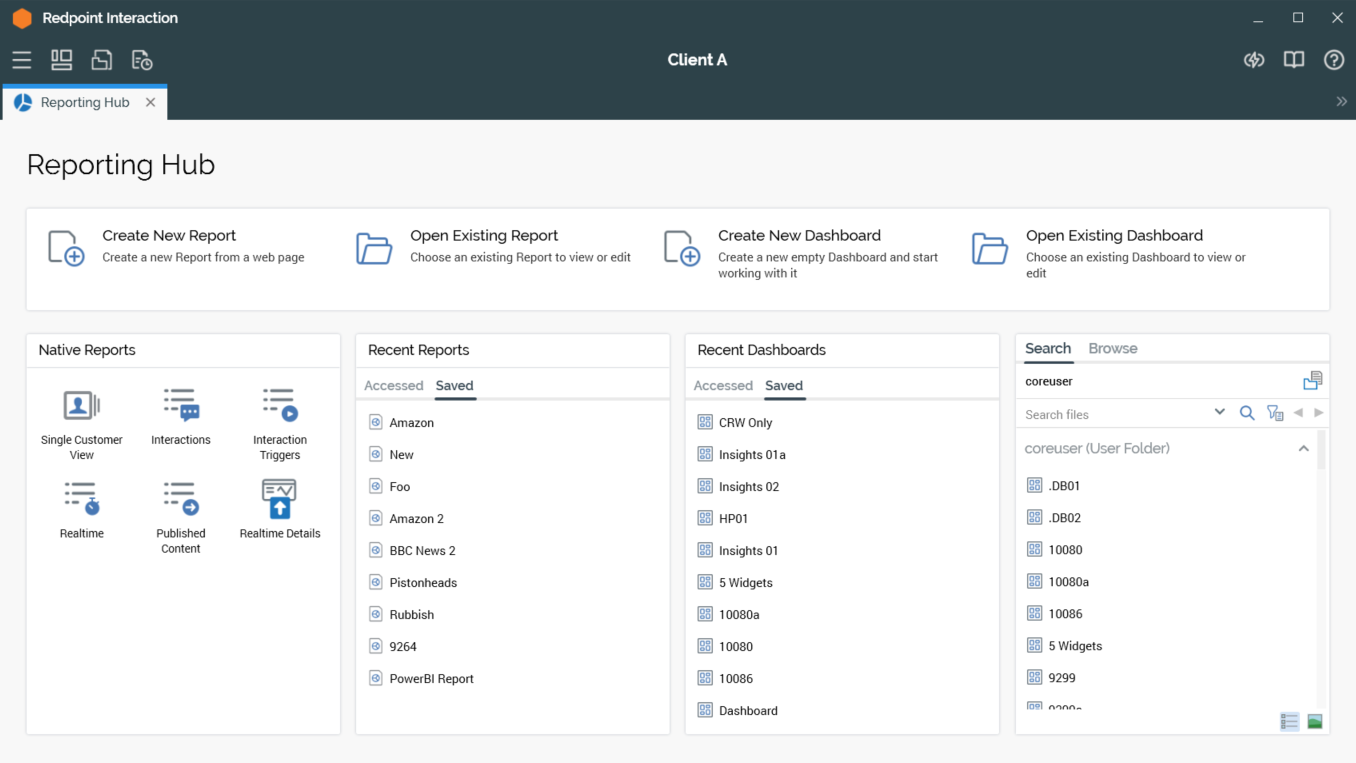The height and width of the screenshot is (763, 1356).
Task: Collapse the coreuser User Folder section
Action: [1303, 449]
